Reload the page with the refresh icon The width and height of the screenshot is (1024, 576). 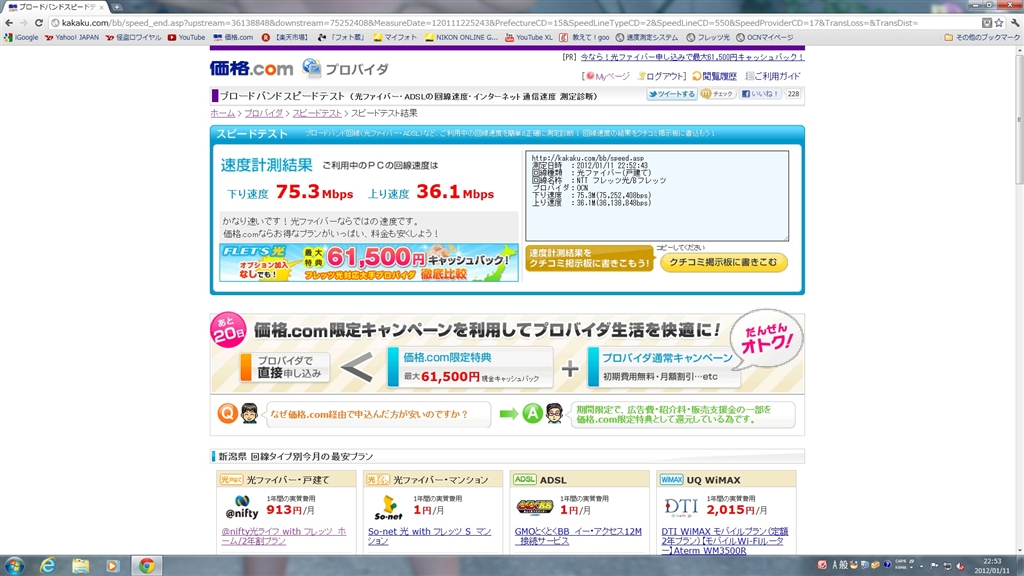click(x=39, y=23)
